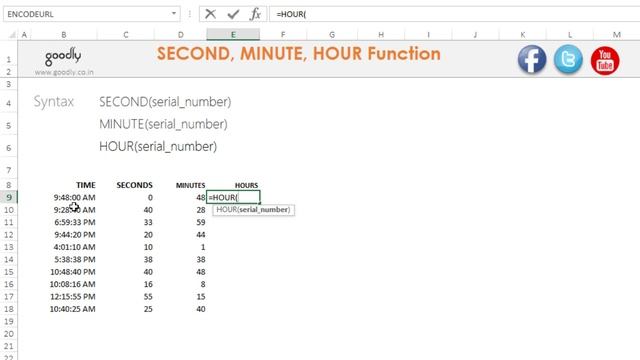Click cell with time 5:38:38 PM
Screen dimensions: 640x360
[x=64, y=260]
